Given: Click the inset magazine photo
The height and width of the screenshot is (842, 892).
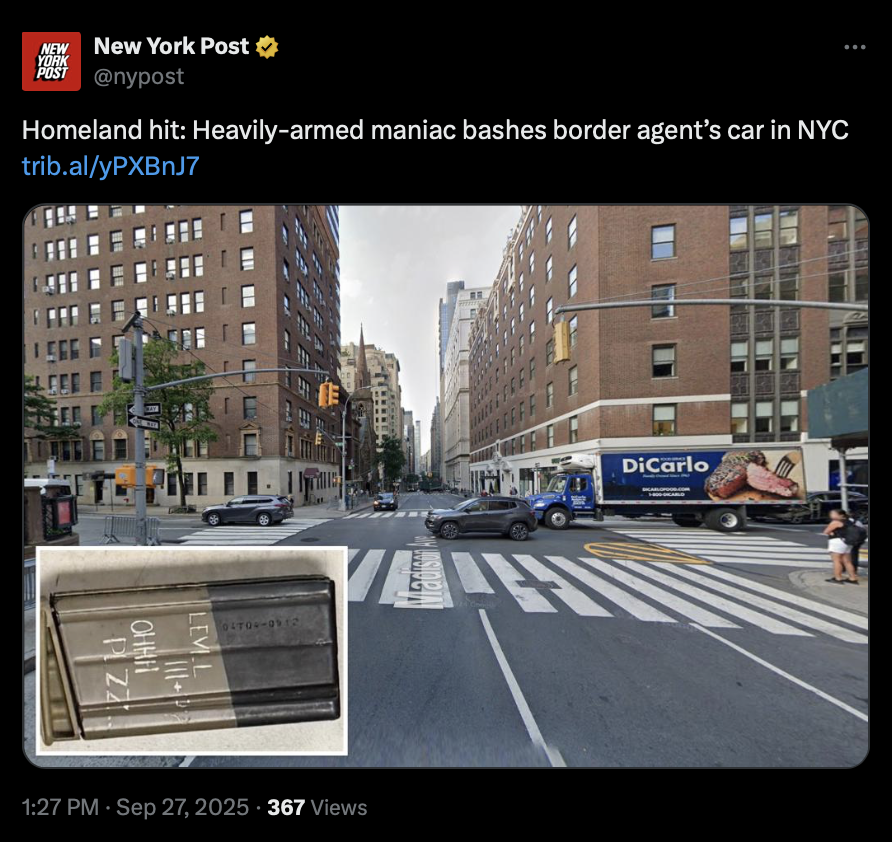Looking at the screenshot, I should point(192,651).
